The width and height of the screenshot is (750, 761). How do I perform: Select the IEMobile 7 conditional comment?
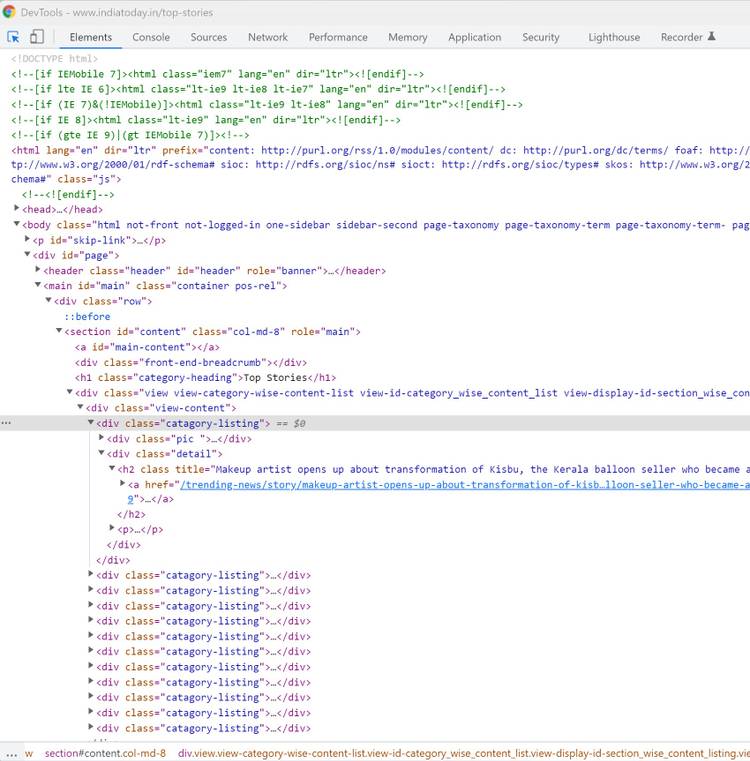click(217, 74)
